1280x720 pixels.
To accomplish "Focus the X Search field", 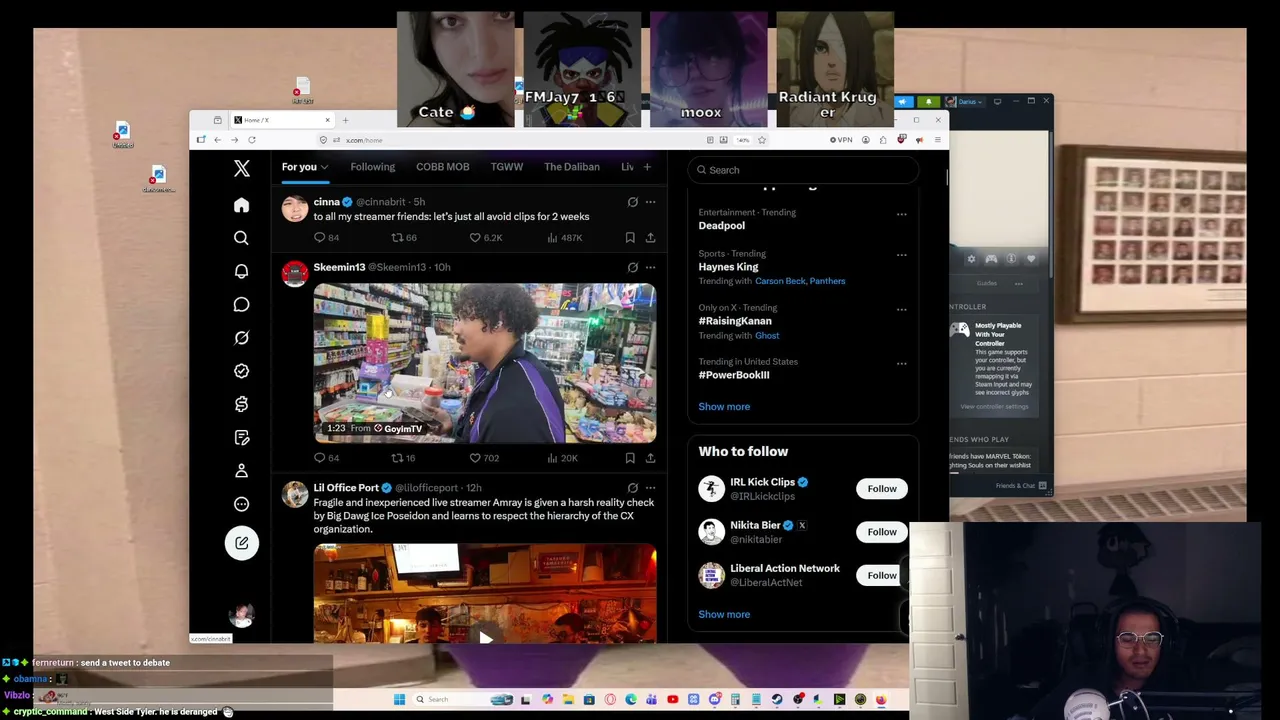I will click(x=803, y=170).
